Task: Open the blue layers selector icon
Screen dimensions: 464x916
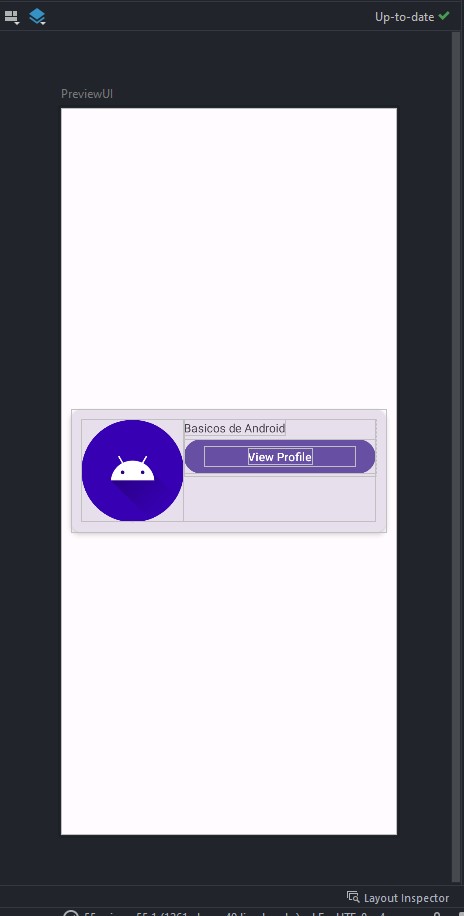Action: click(x=36, y=16)
